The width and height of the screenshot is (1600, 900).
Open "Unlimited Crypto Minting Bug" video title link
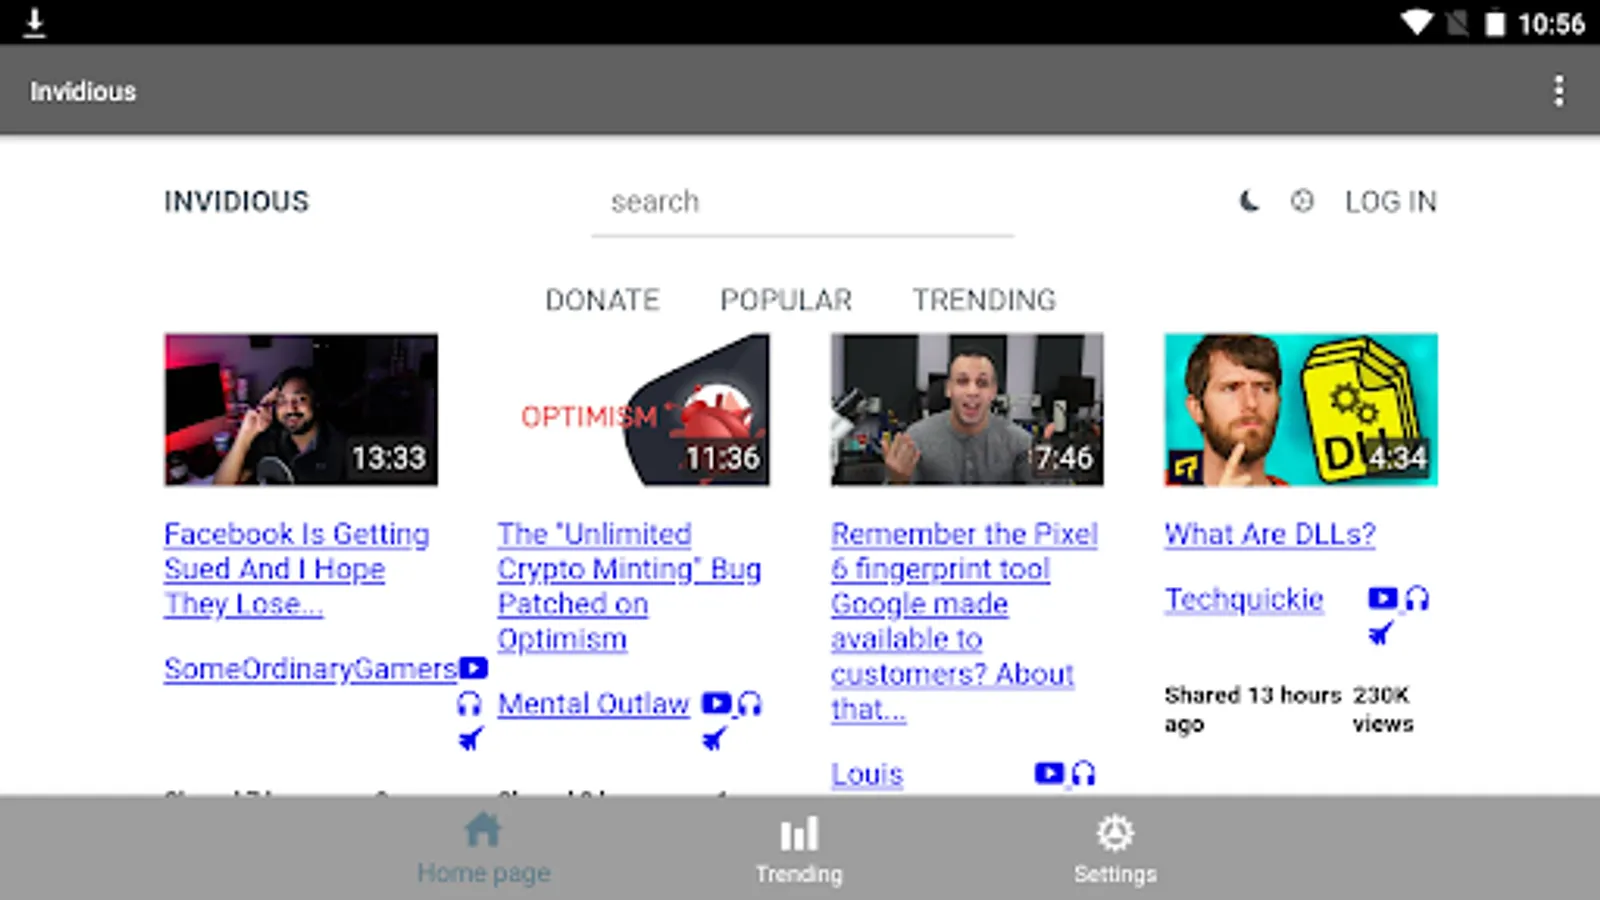point(630,586)
